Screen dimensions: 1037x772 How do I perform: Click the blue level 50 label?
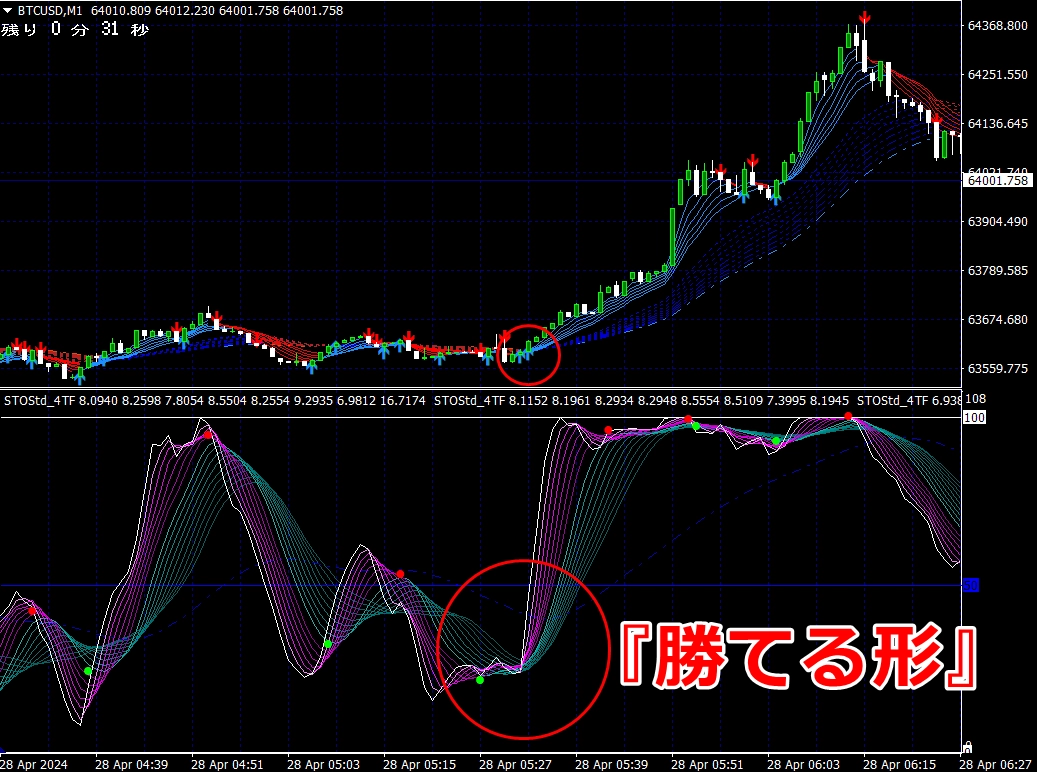tap(970, 585)
